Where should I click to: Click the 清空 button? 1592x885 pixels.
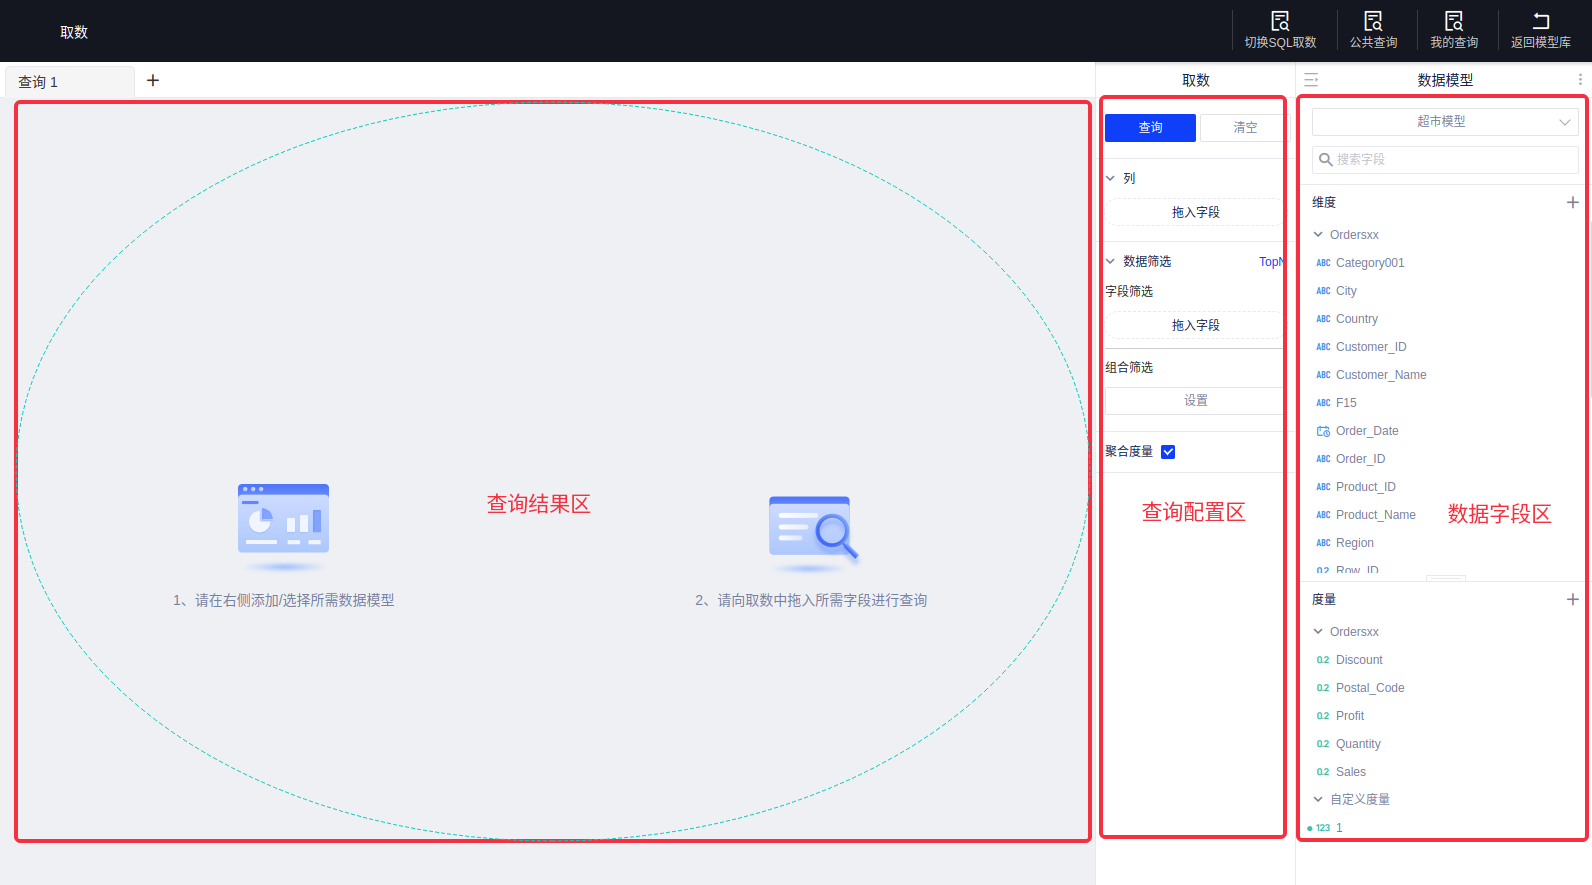[x=1244, y=128]
